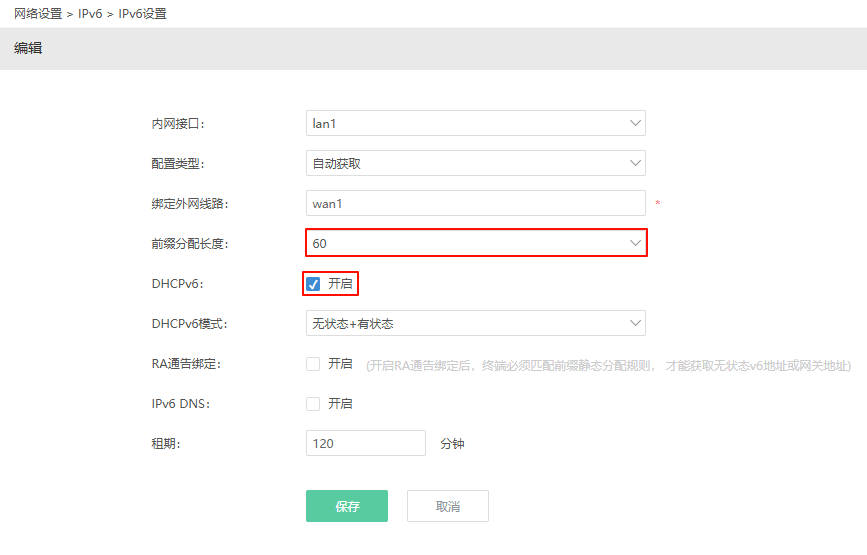Open the DHCPv6模式 selector showing 无状态+有状态

coord(465,323)
